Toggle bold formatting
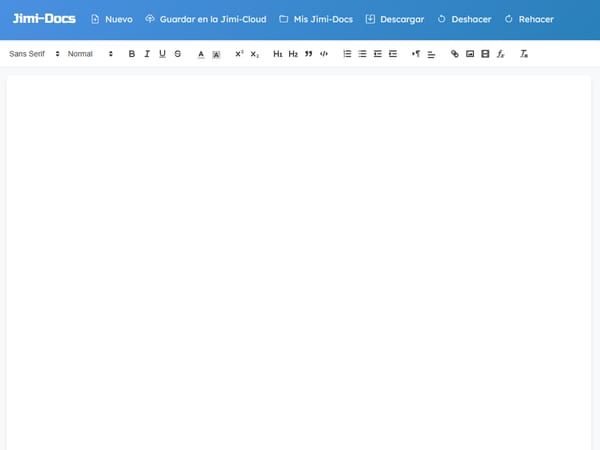This screenshot has height=450, width=600. pyautogui.click(x=132, y=54)
